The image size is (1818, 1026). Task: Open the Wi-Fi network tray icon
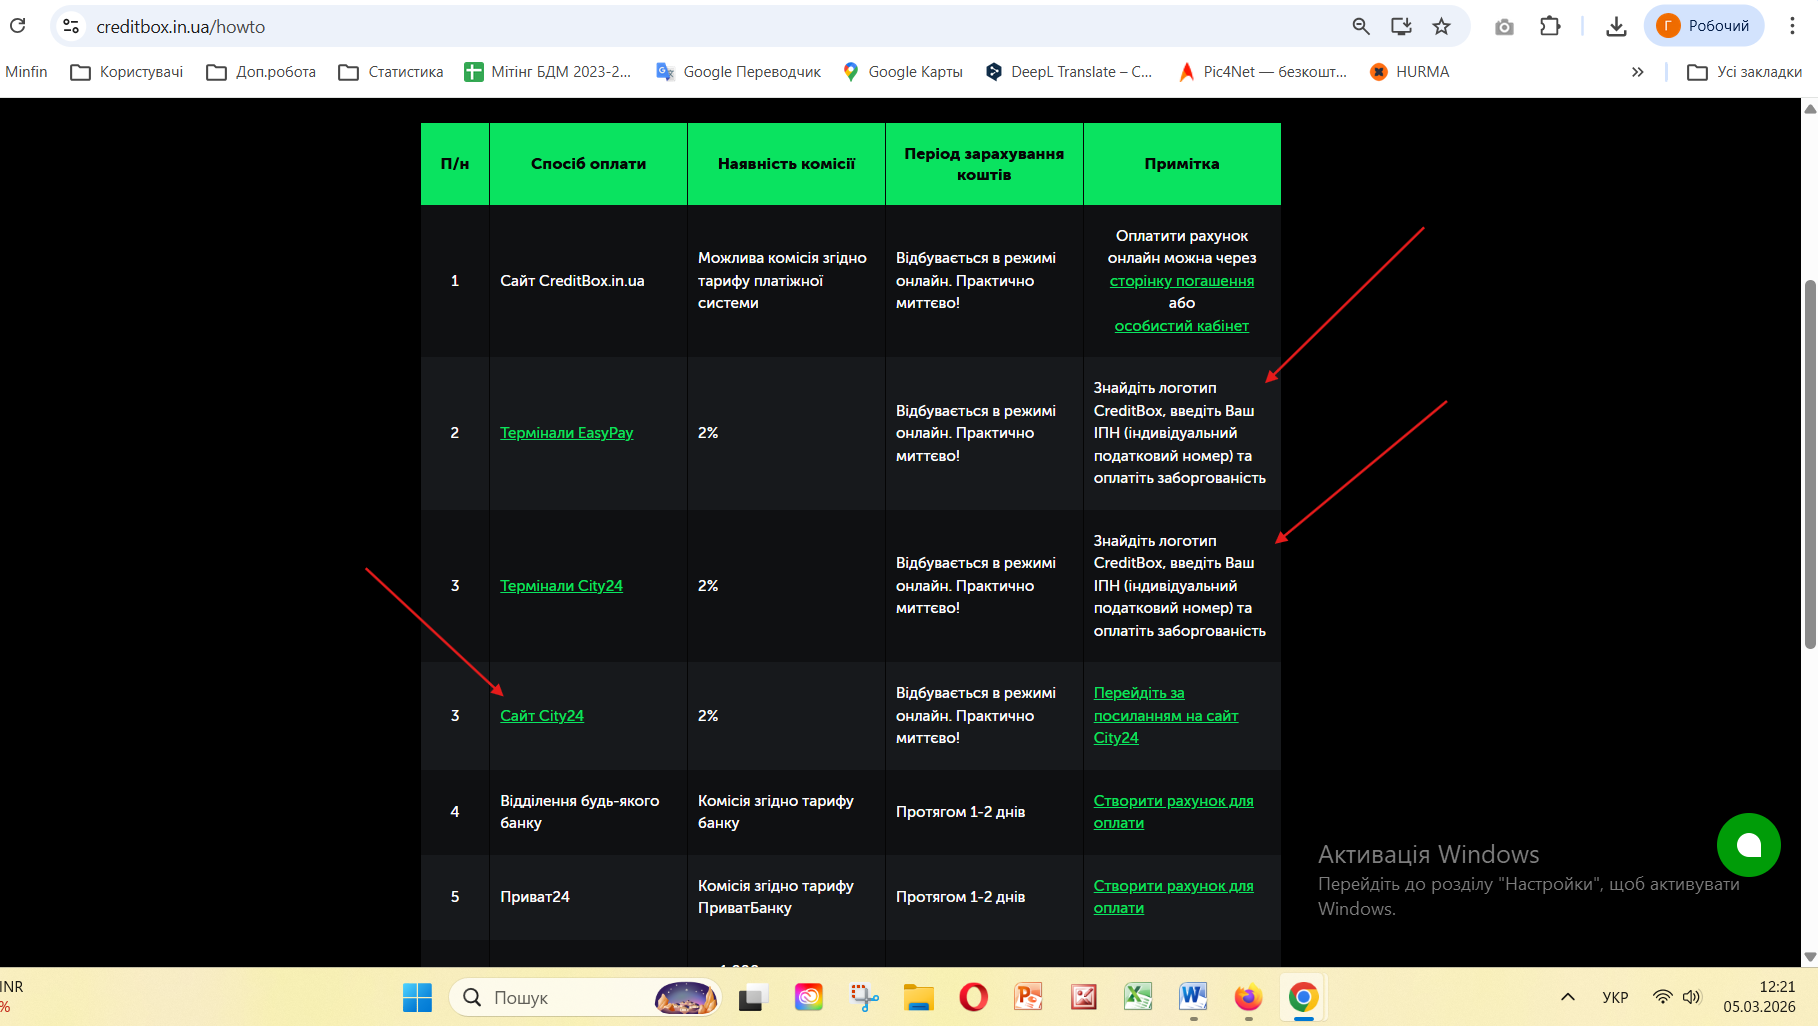[1662, 997]
